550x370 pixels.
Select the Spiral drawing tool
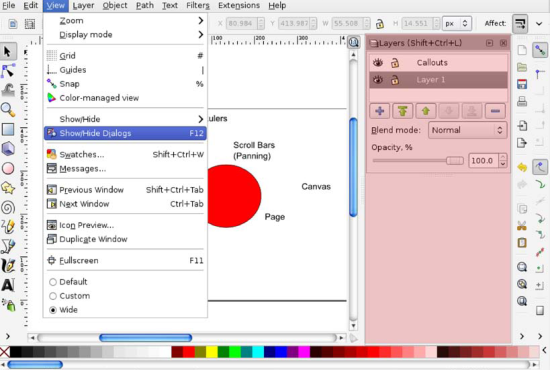click(8, 207)
